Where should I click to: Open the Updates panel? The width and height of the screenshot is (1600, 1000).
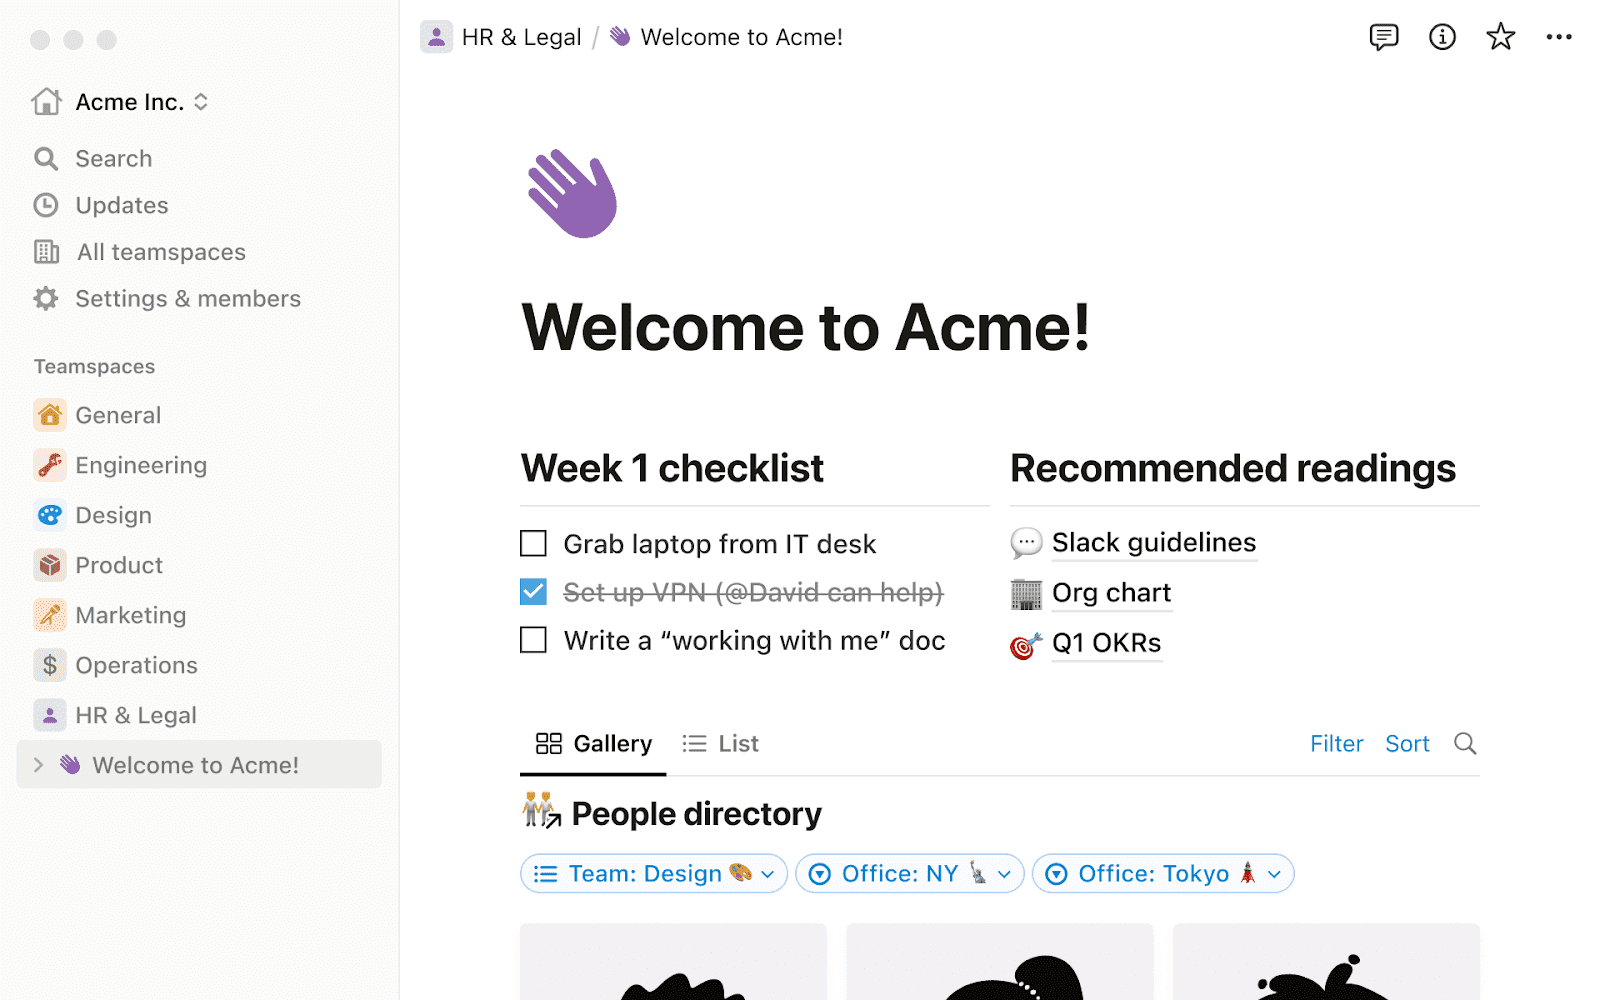tap(122, 205)
